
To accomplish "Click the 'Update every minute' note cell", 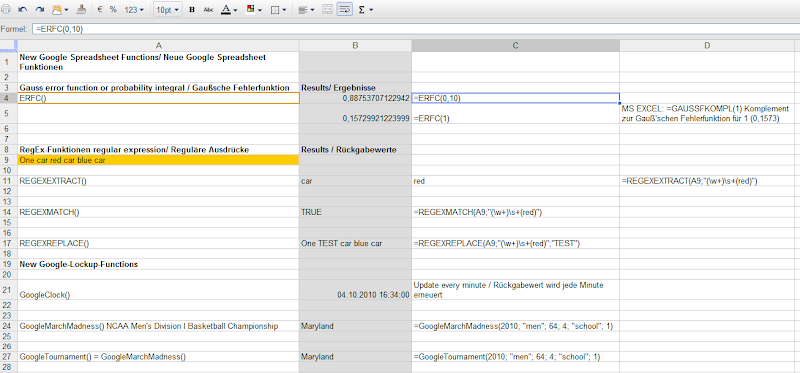I will tap(515, 289).
